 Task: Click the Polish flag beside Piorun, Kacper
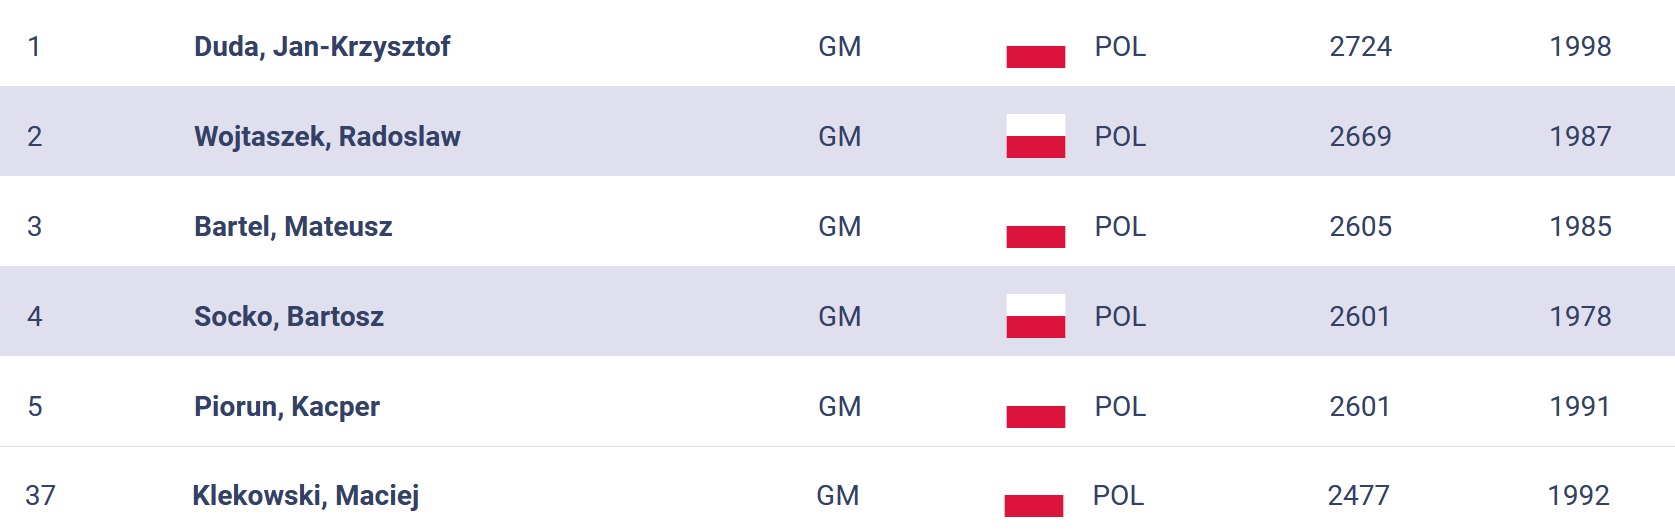point(1035,406)
